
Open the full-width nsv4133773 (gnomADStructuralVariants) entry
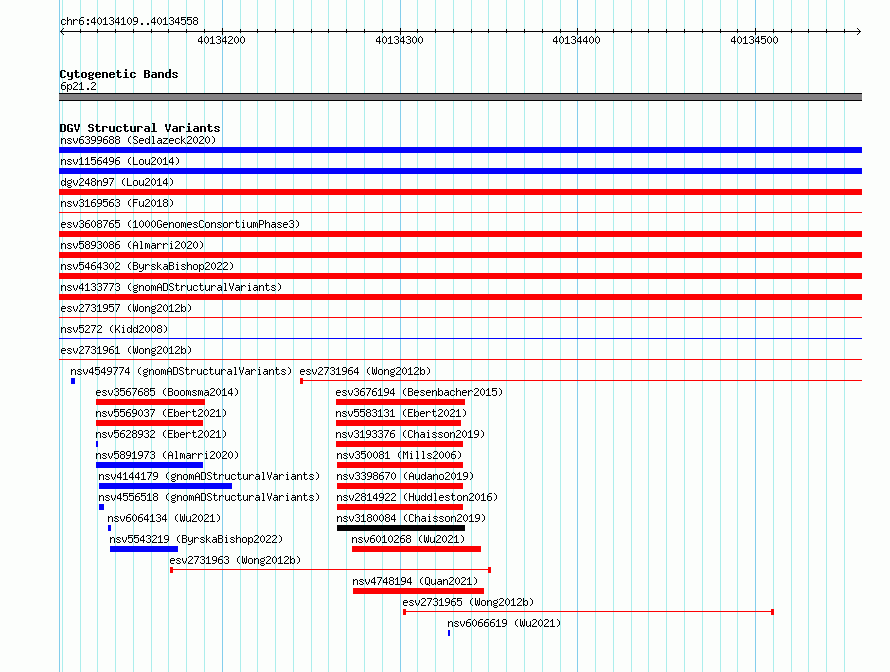(x=460, y=297)
